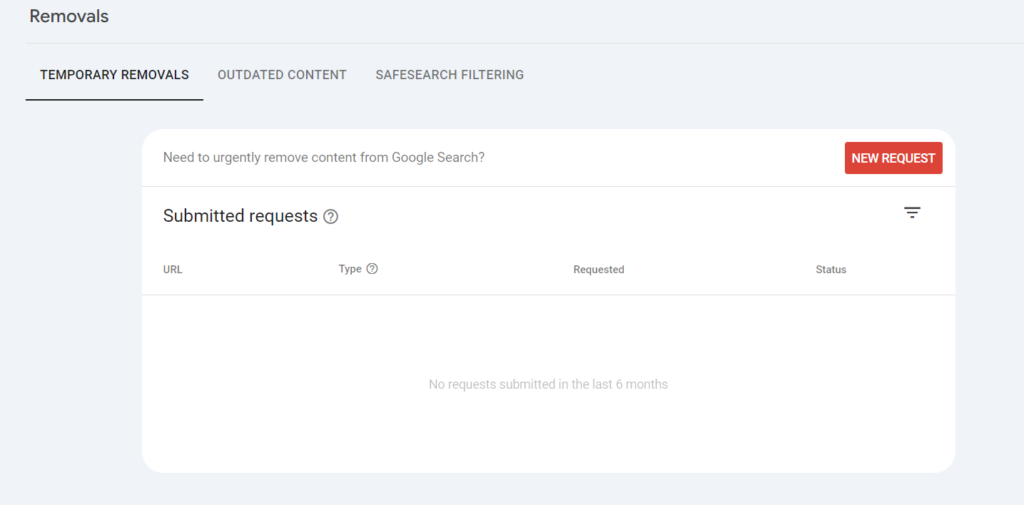Screen dimensions: 1024x505
Task: Click the help icon next to Type
Action: 372,269
